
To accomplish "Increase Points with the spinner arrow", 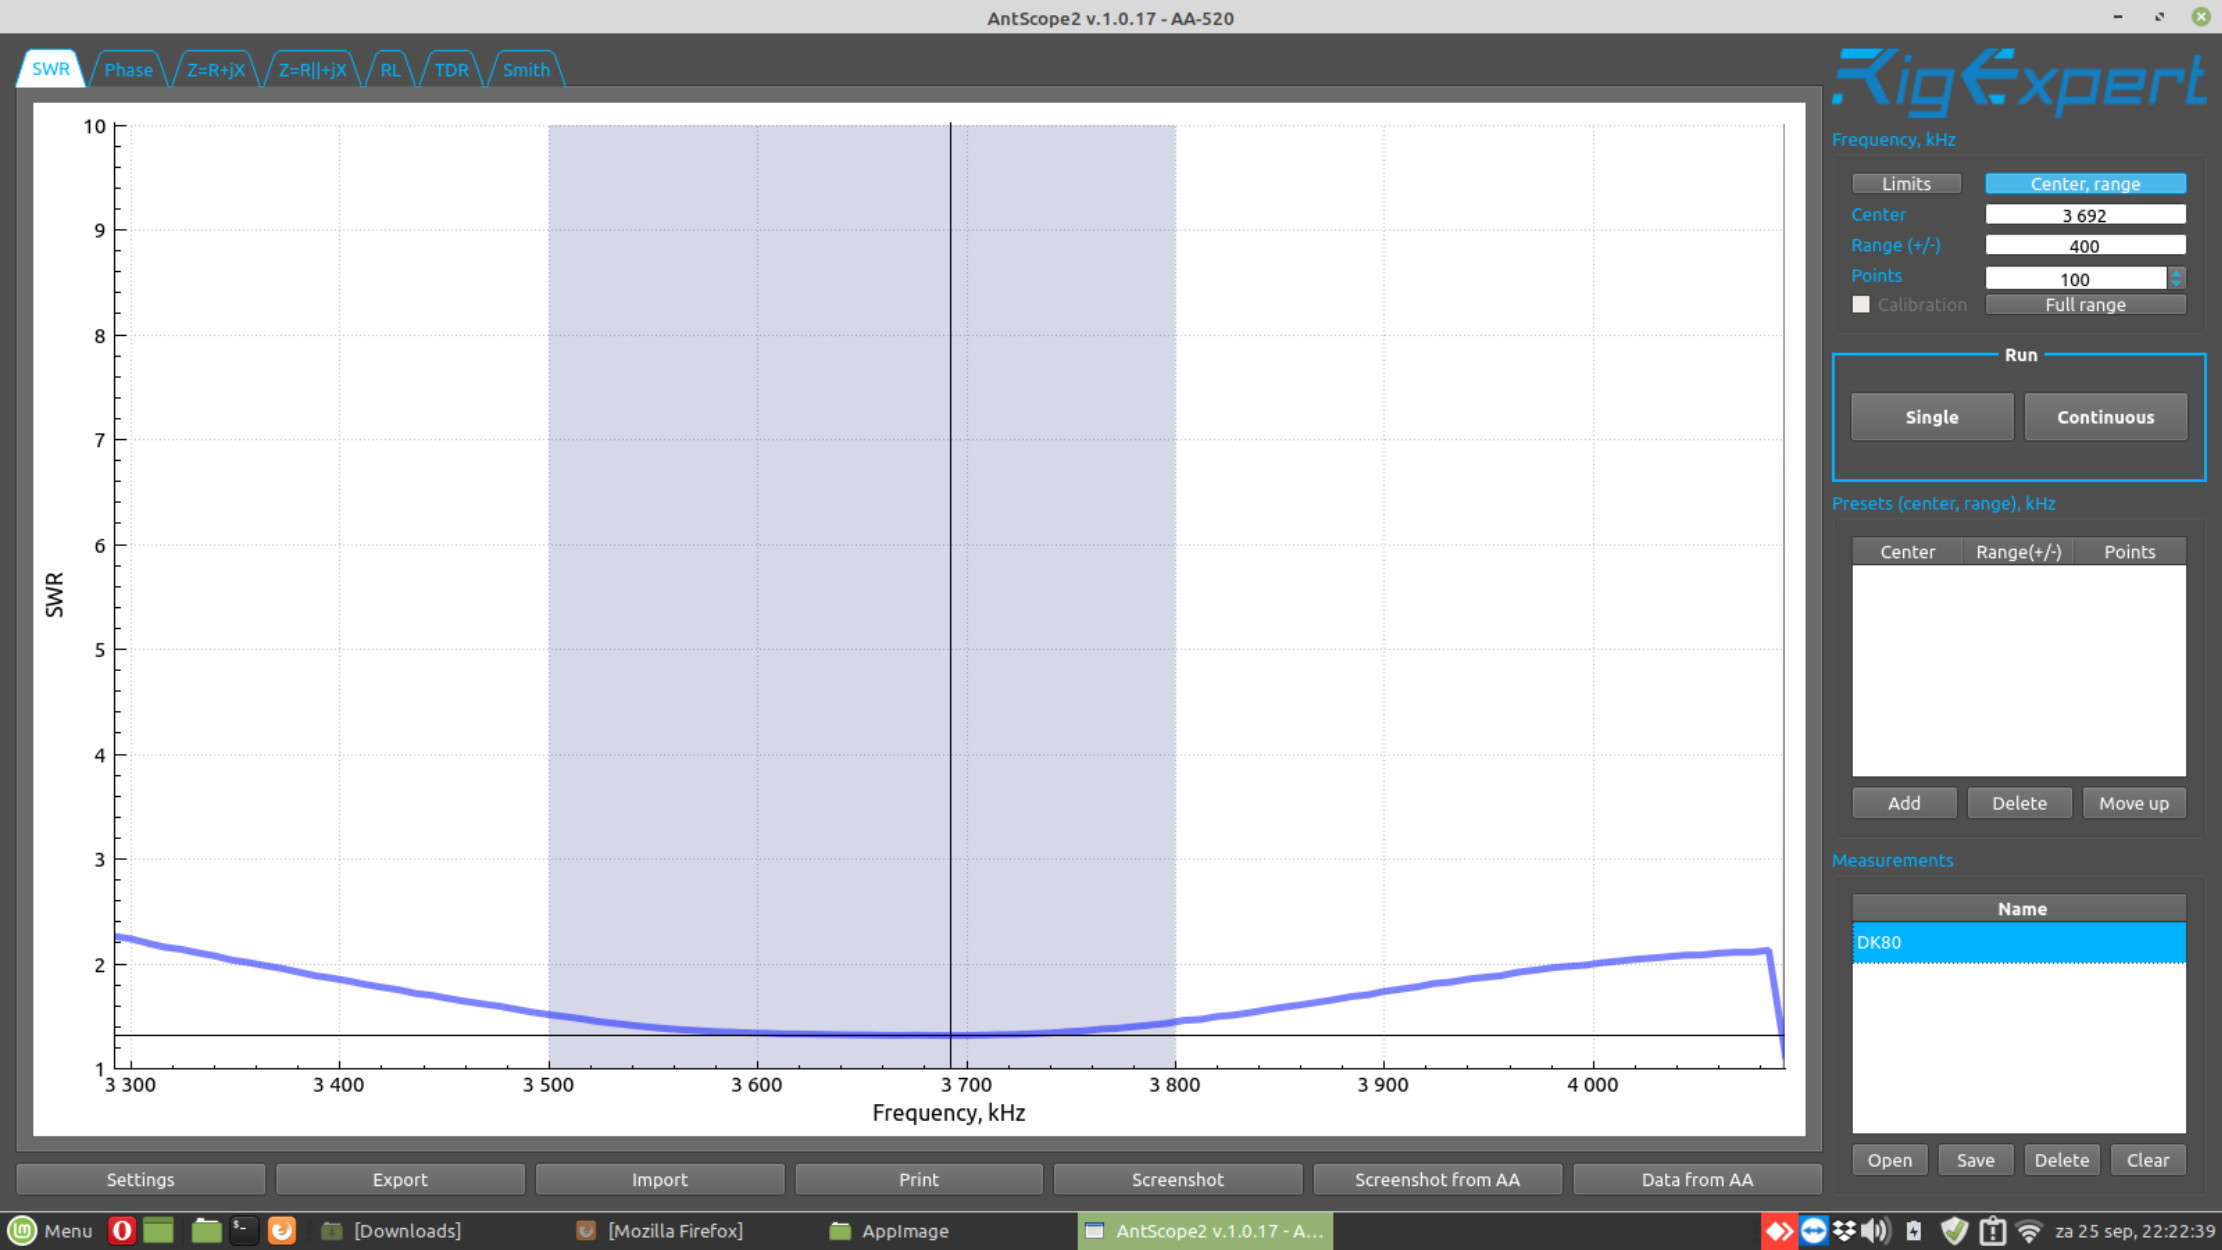I will [x=2176, y=273].
